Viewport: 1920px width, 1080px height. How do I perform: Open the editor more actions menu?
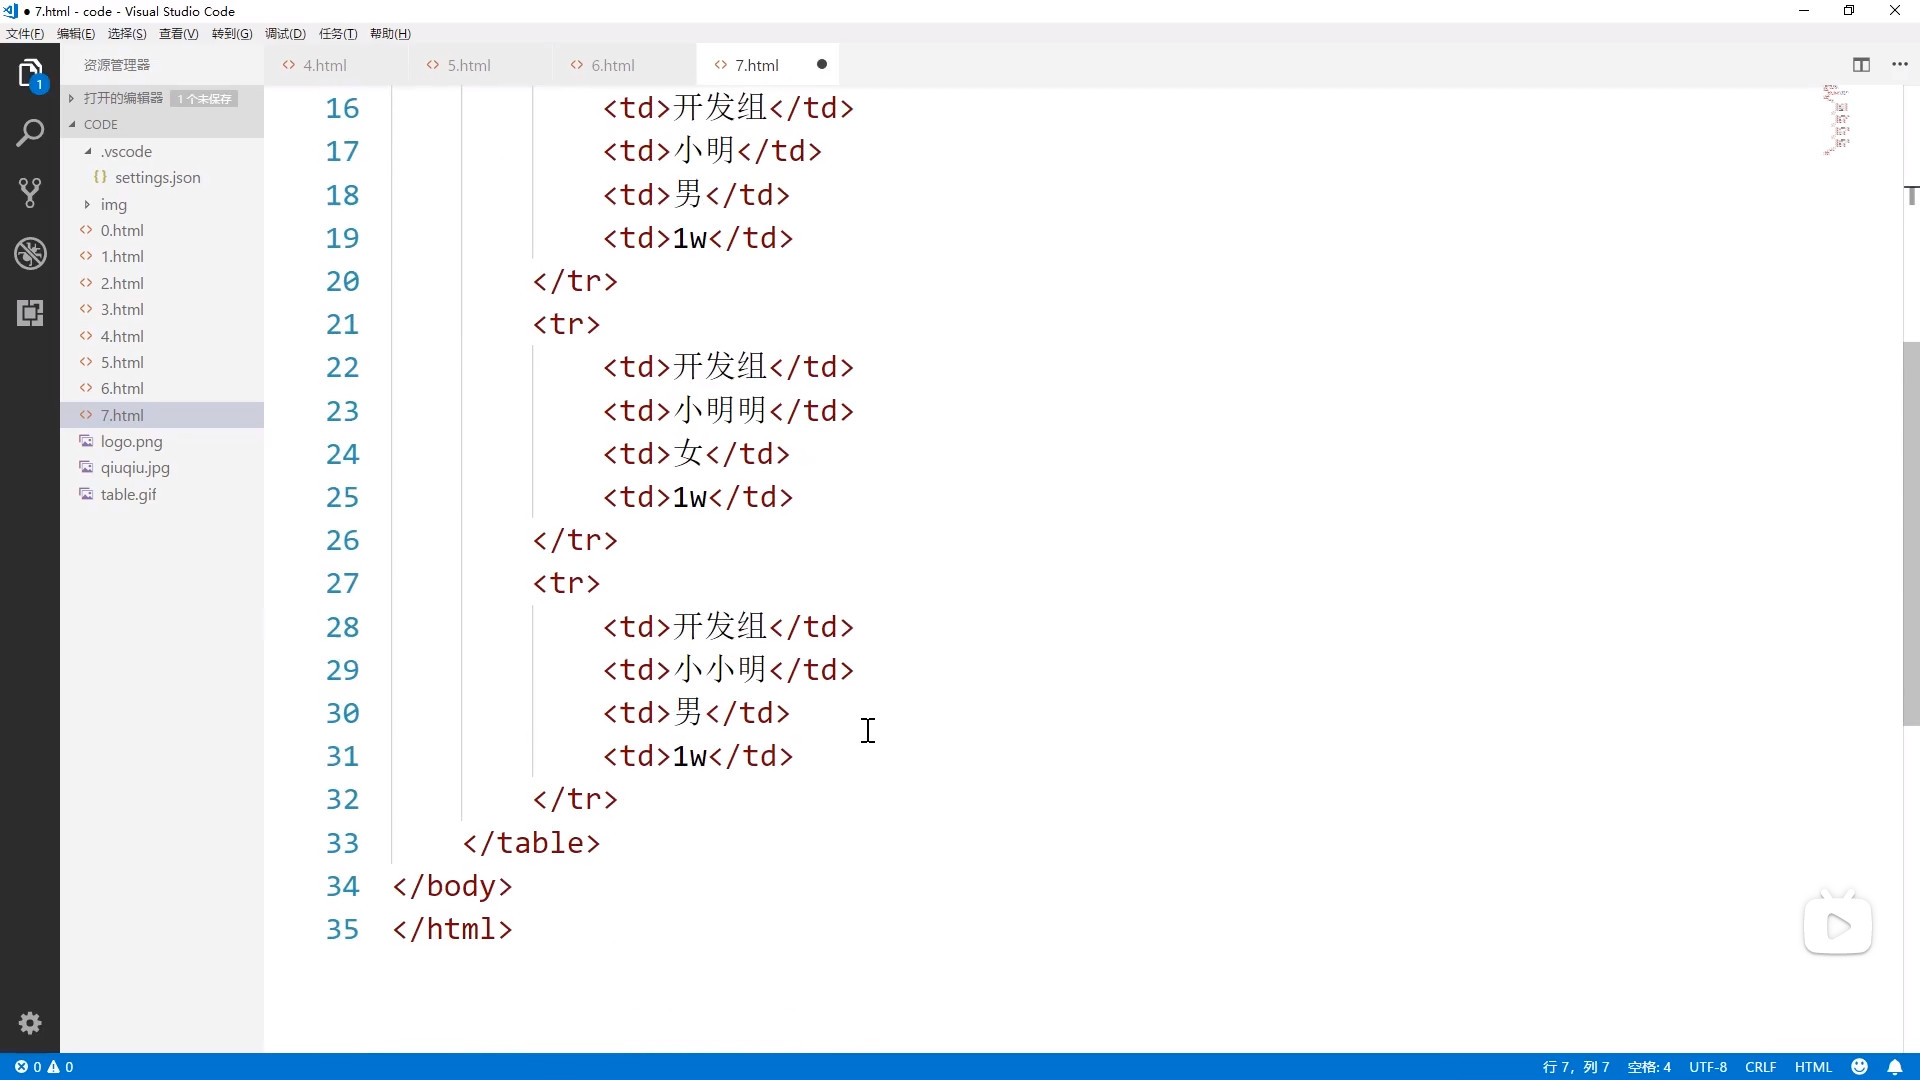[x=1900, y=65]
